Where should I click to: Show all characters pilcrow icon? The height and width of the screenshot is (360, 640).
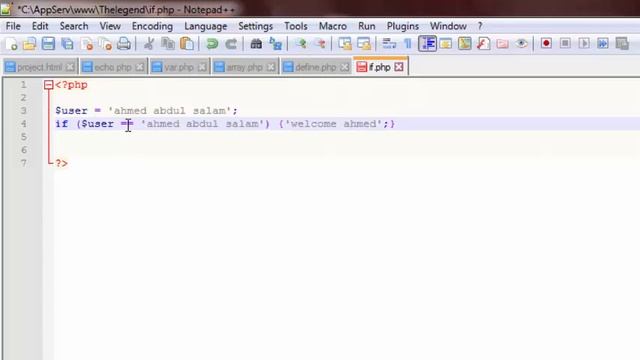tap(408, 44)
